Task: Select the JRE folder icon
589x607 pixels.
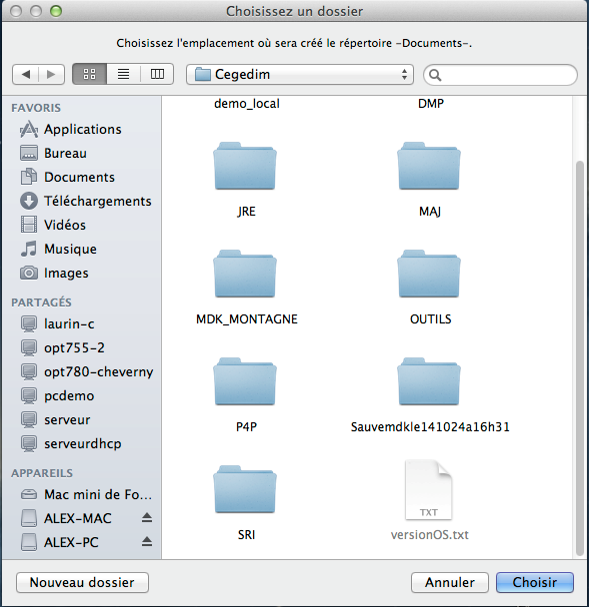Action: coord(245,166)
